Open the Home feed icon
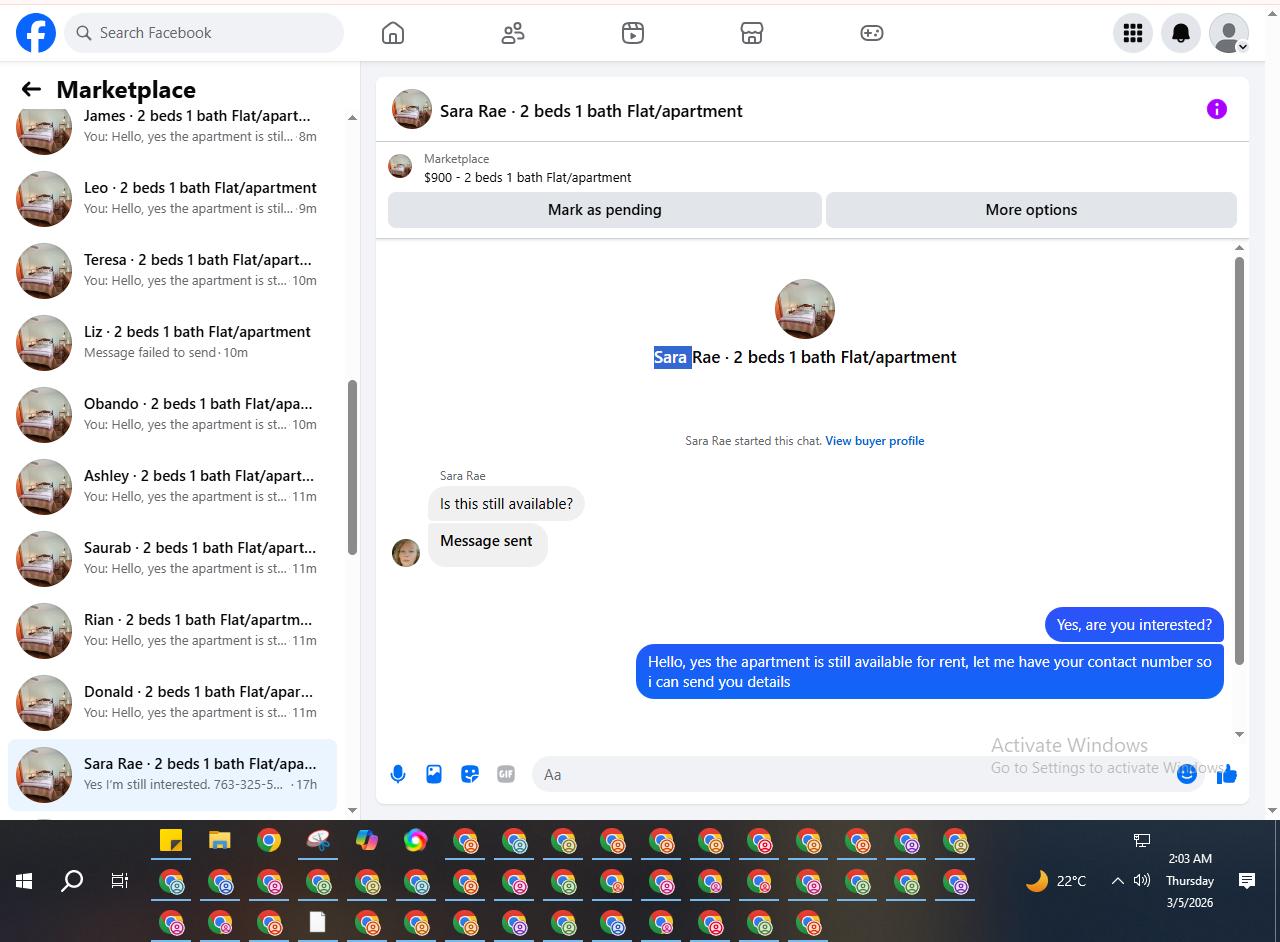Screen dimensions: 1280x942 pos(393,33)
